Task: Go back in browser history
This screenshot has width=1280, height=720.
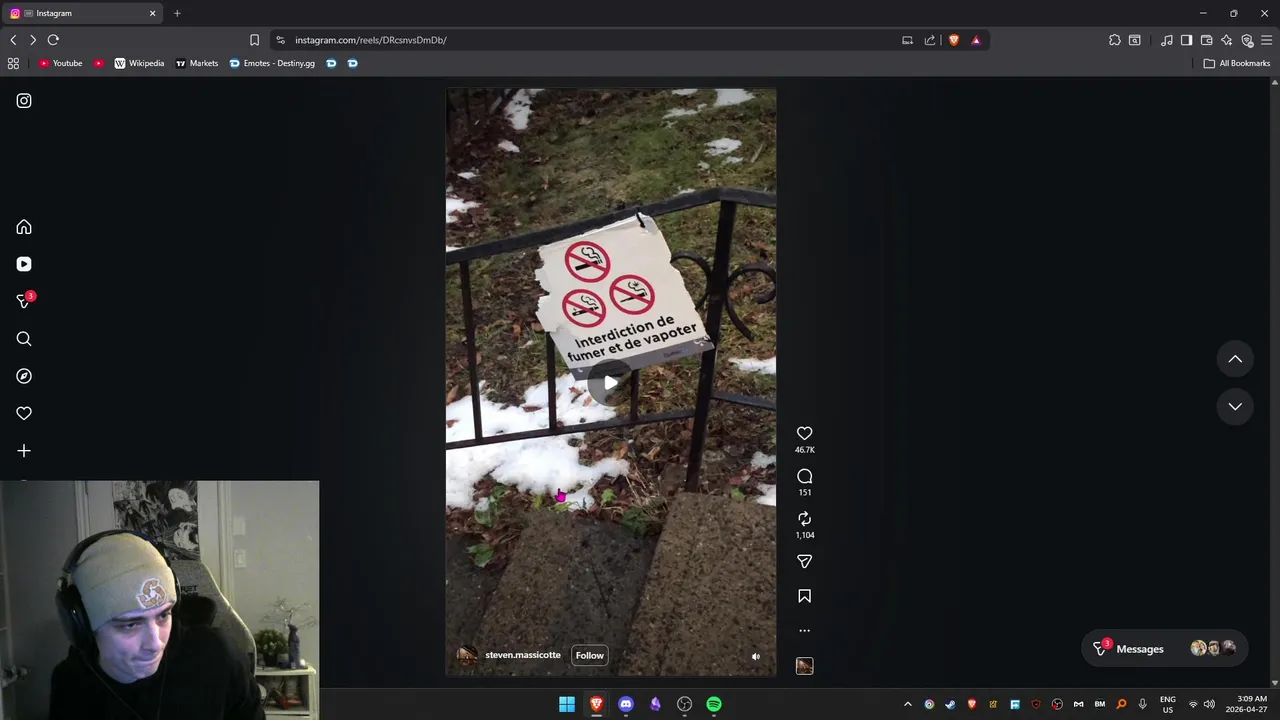Action: point(13,40)
